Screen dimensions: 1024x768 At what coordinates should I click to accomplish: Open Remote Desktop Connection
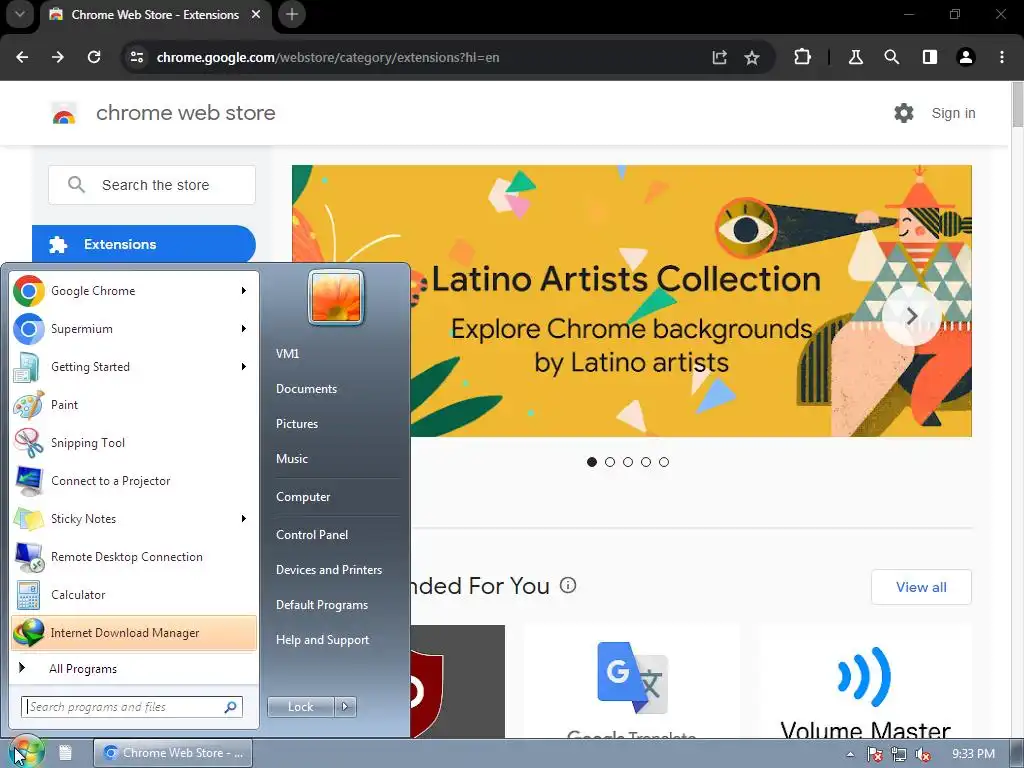[x=134, y=557]
